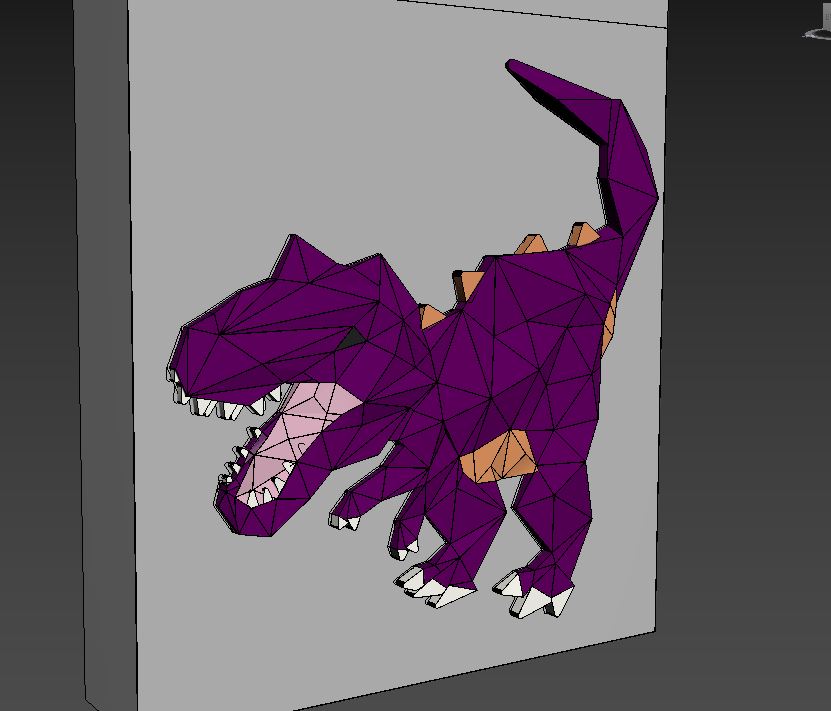Click the orange belly patch on the dinosaur
Screen dimensions: 831x711
(x=502, y=456)
